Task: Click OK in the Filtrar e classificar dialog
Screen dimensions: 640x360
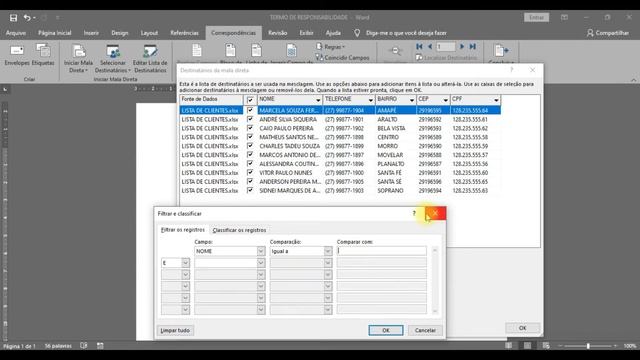Action: click(x=386, y=330)
